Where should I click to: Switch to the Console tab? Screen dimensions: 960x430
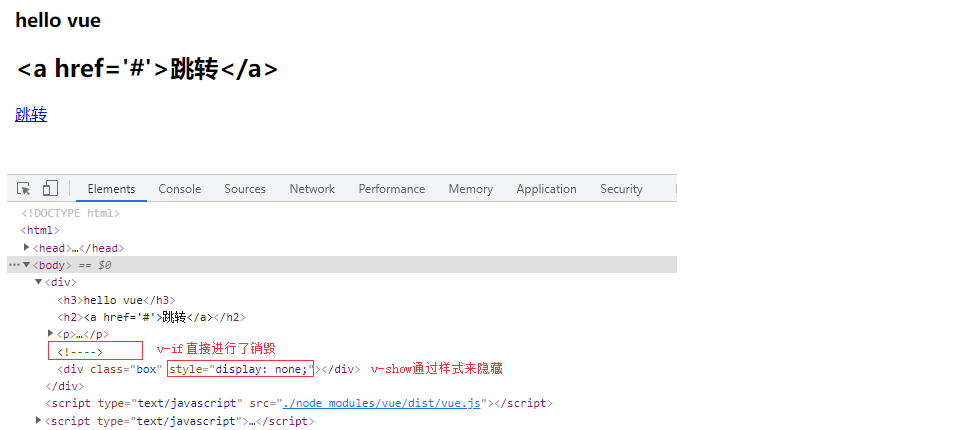tap(180, 189)
